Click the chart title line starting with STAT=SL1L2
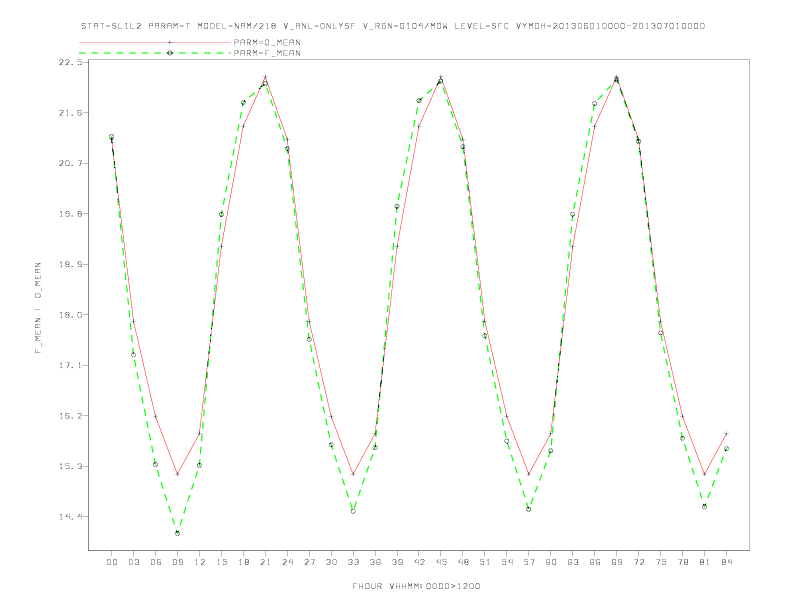 392,26
